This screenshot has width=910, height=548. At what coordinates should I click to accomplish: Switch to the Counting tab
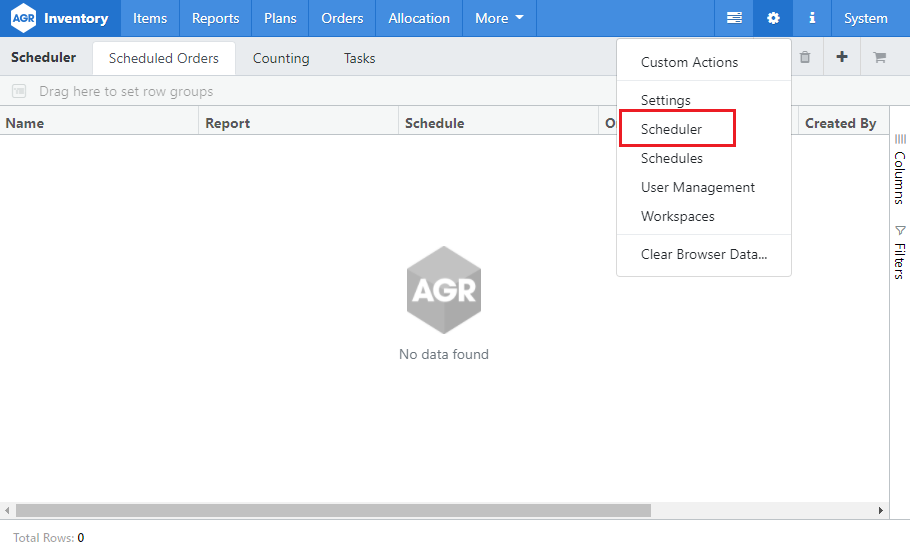tap(281, 58)
